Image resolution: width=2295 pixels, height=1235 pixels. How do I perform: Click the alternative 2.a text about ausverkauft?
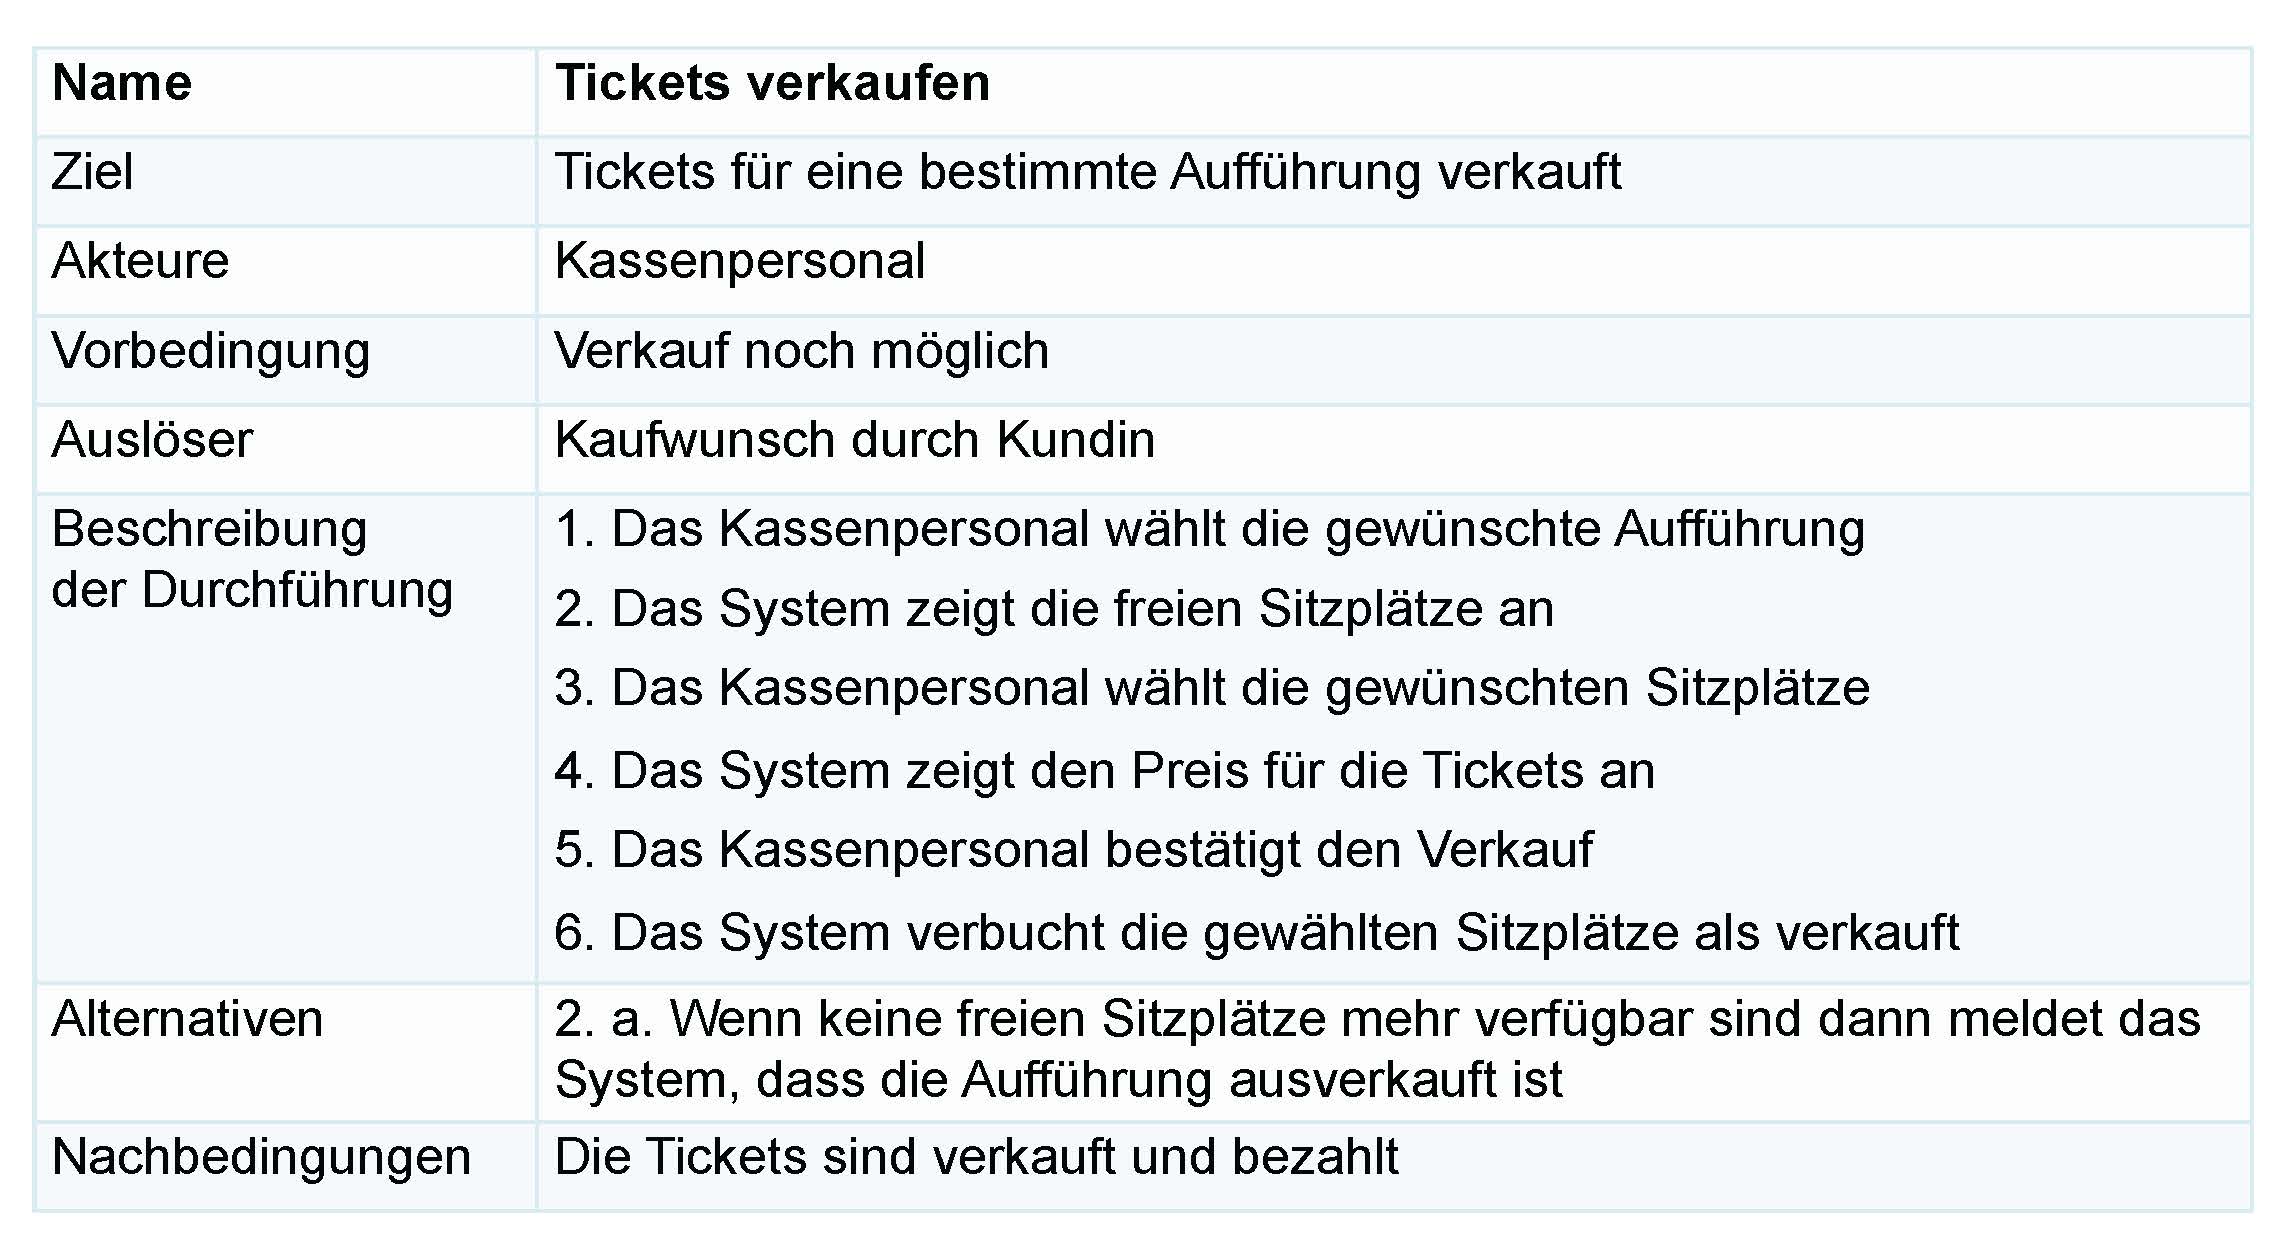pos(1376,1050)
